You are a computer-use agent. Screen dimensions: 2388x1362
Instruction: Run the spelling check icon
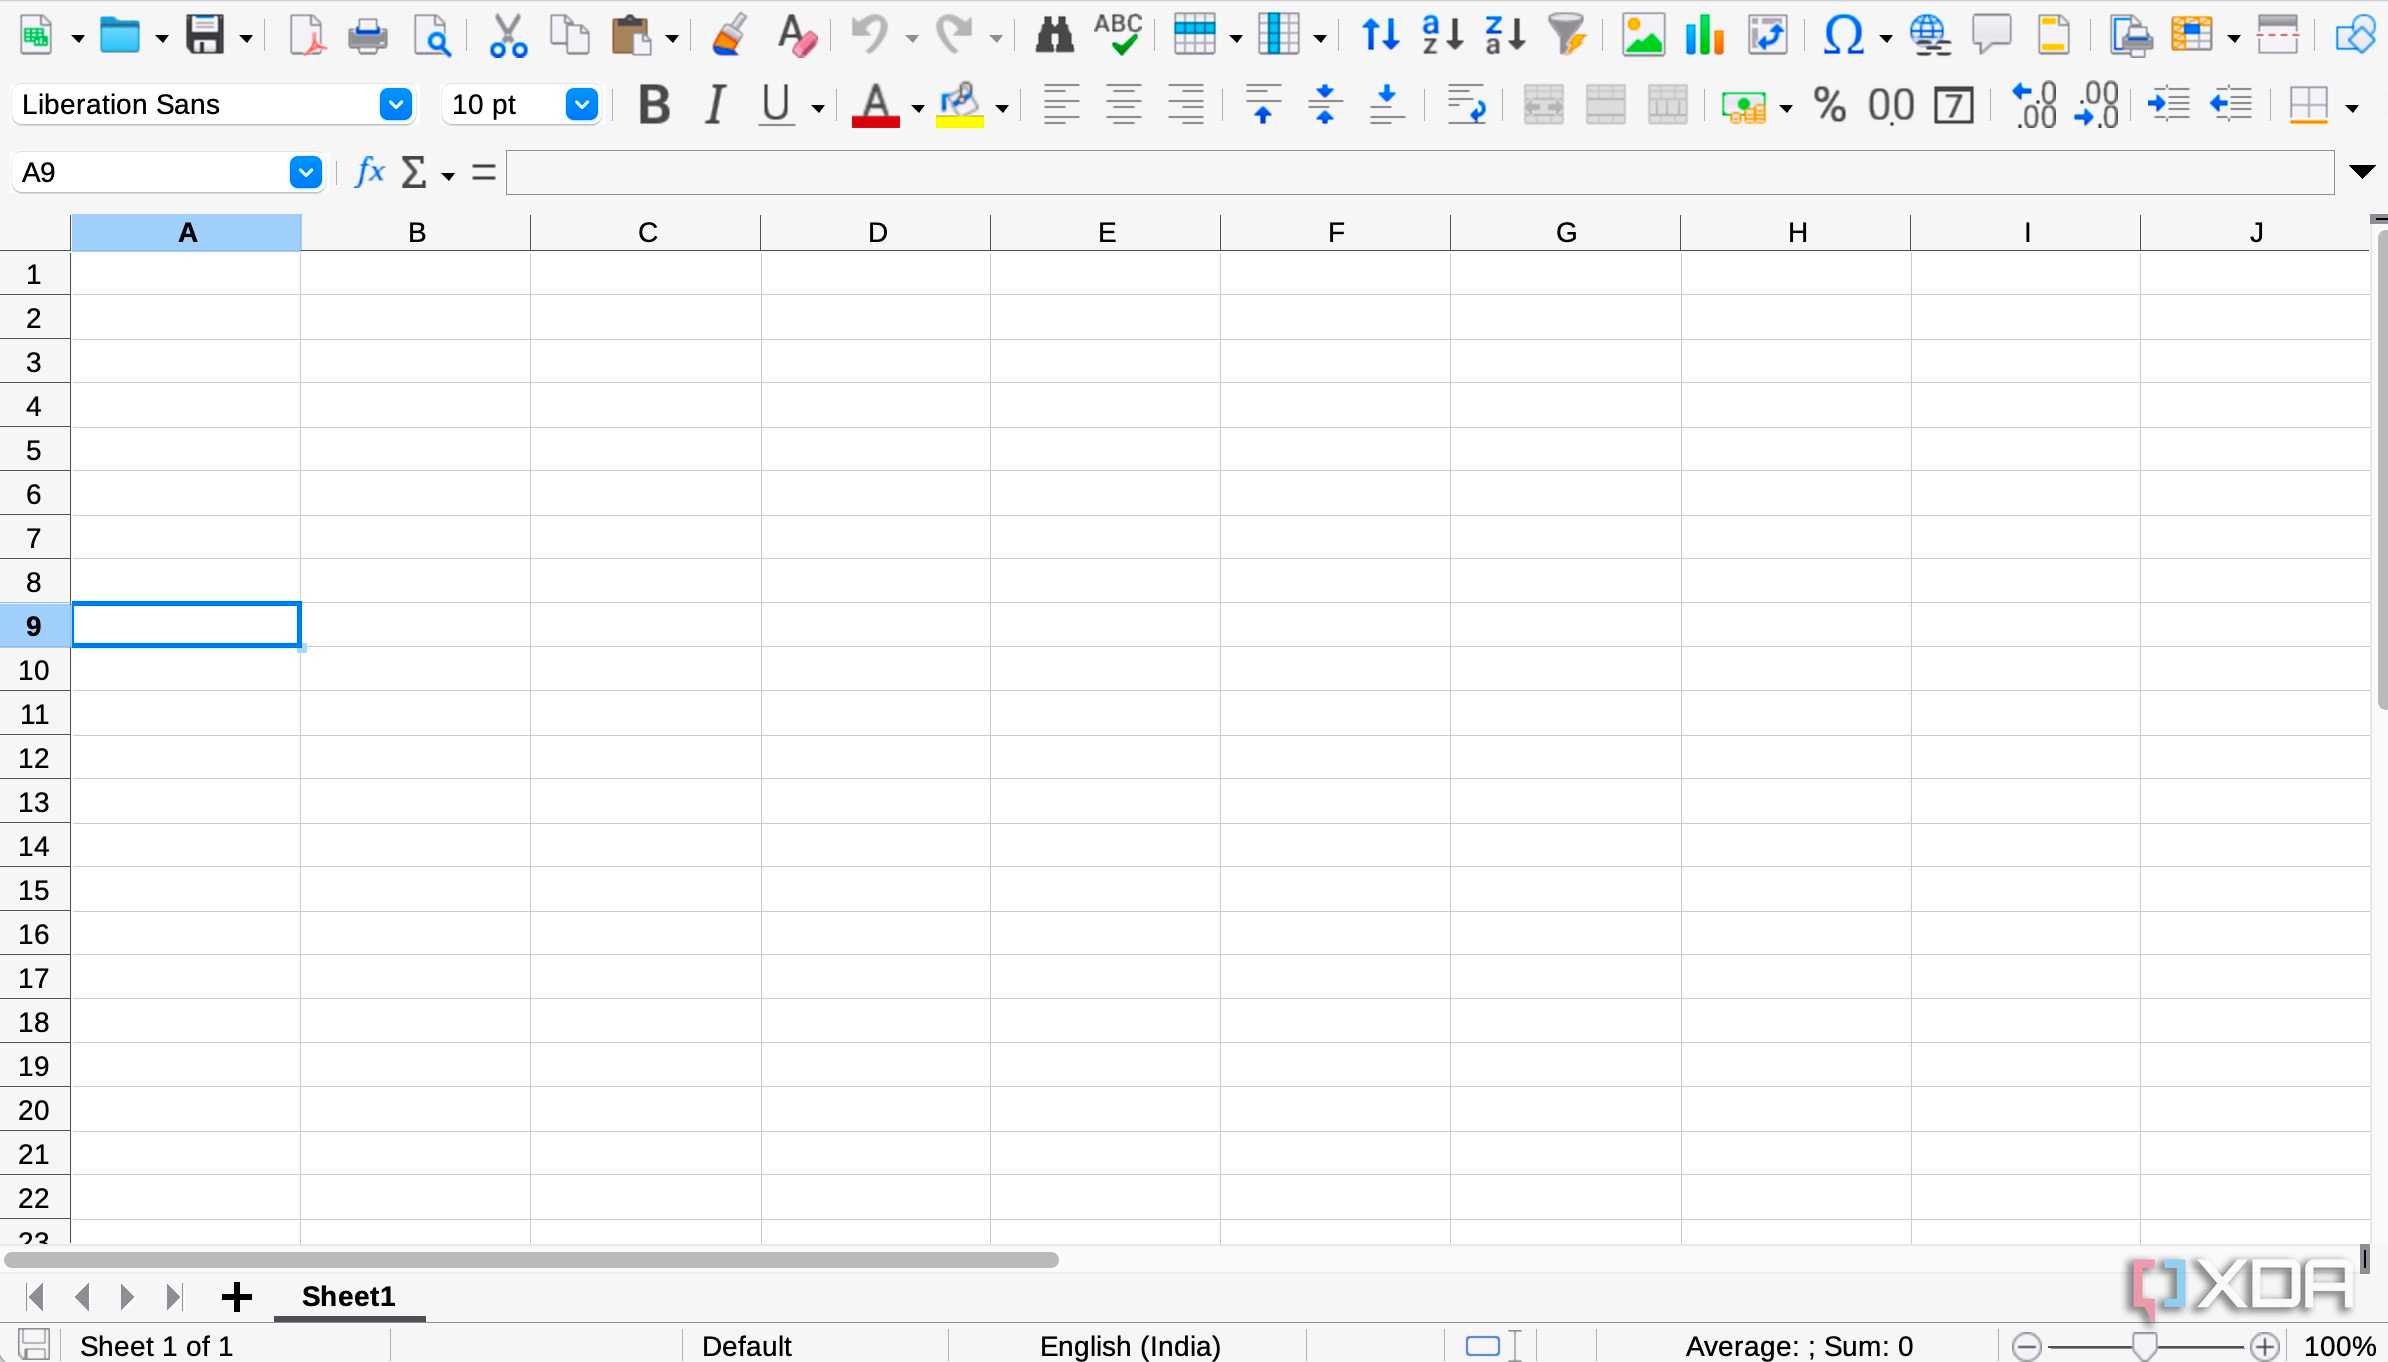tap(1118, 35)
